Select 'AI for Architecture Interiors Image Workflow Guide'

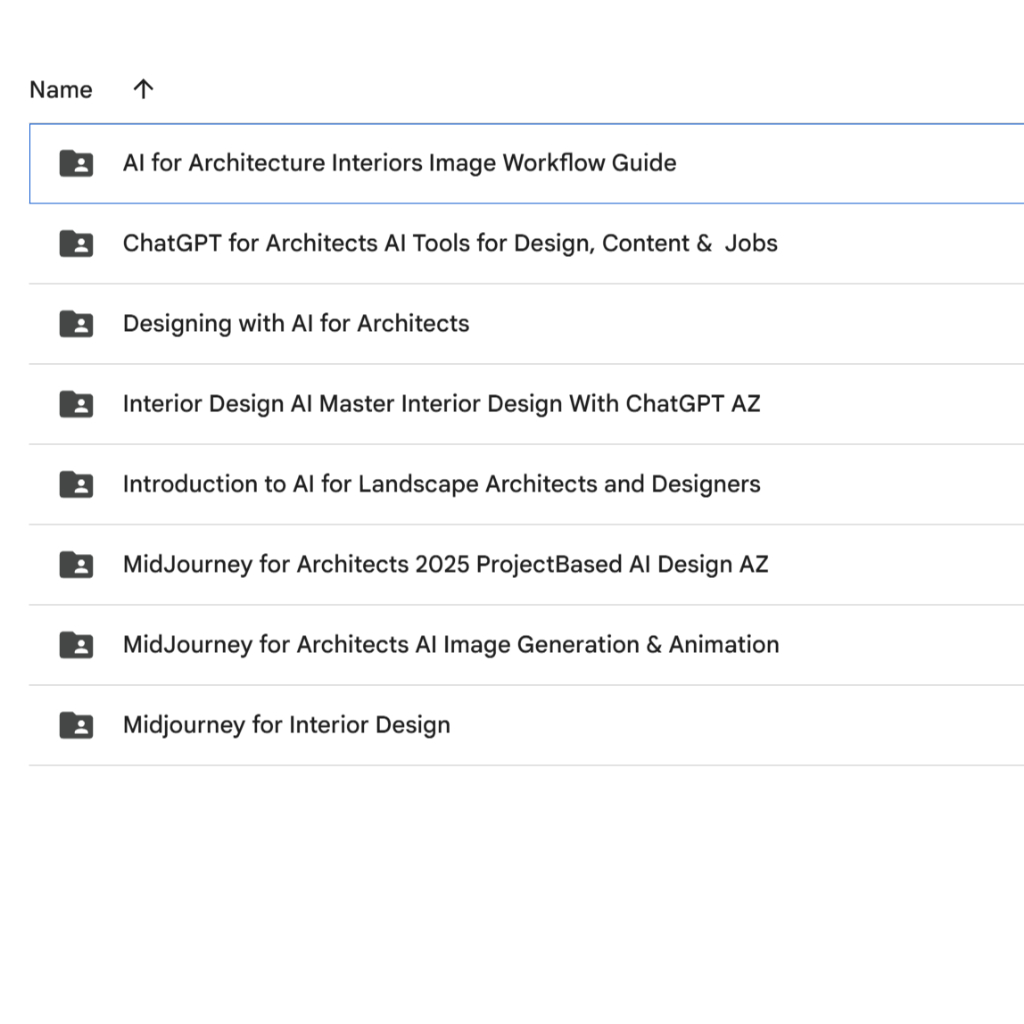click(x=400, y=163)
